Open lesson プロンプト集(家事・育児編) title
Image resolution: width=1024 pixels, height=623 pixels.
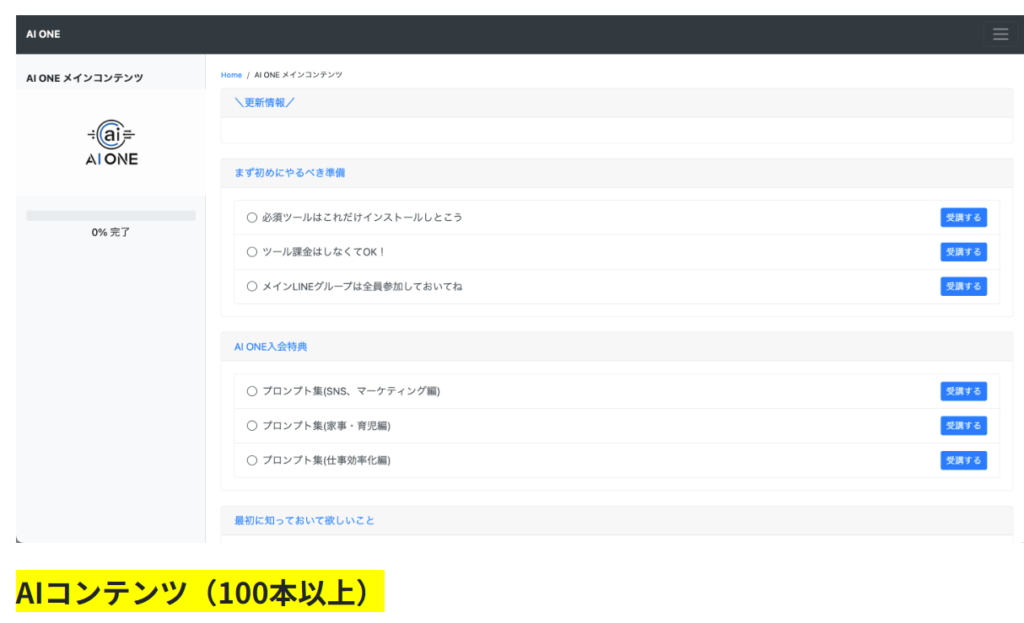[x=327, y=426]
